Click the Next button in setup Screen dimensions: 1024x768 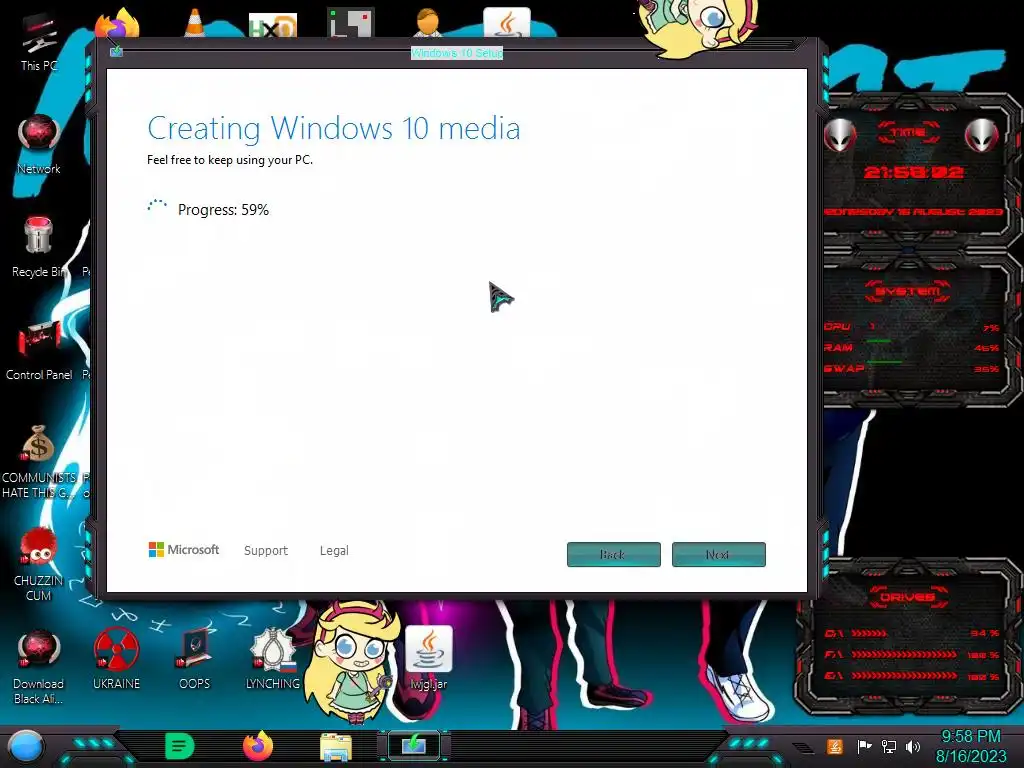718,554
